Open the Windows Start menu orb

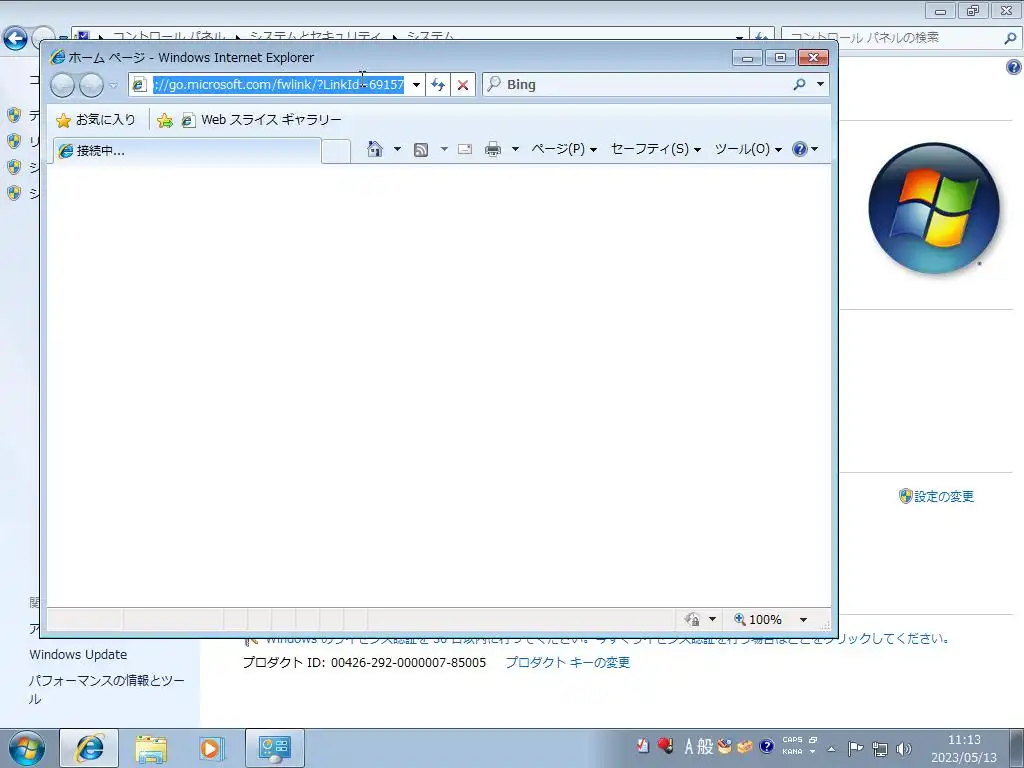[x=26, y=748]
